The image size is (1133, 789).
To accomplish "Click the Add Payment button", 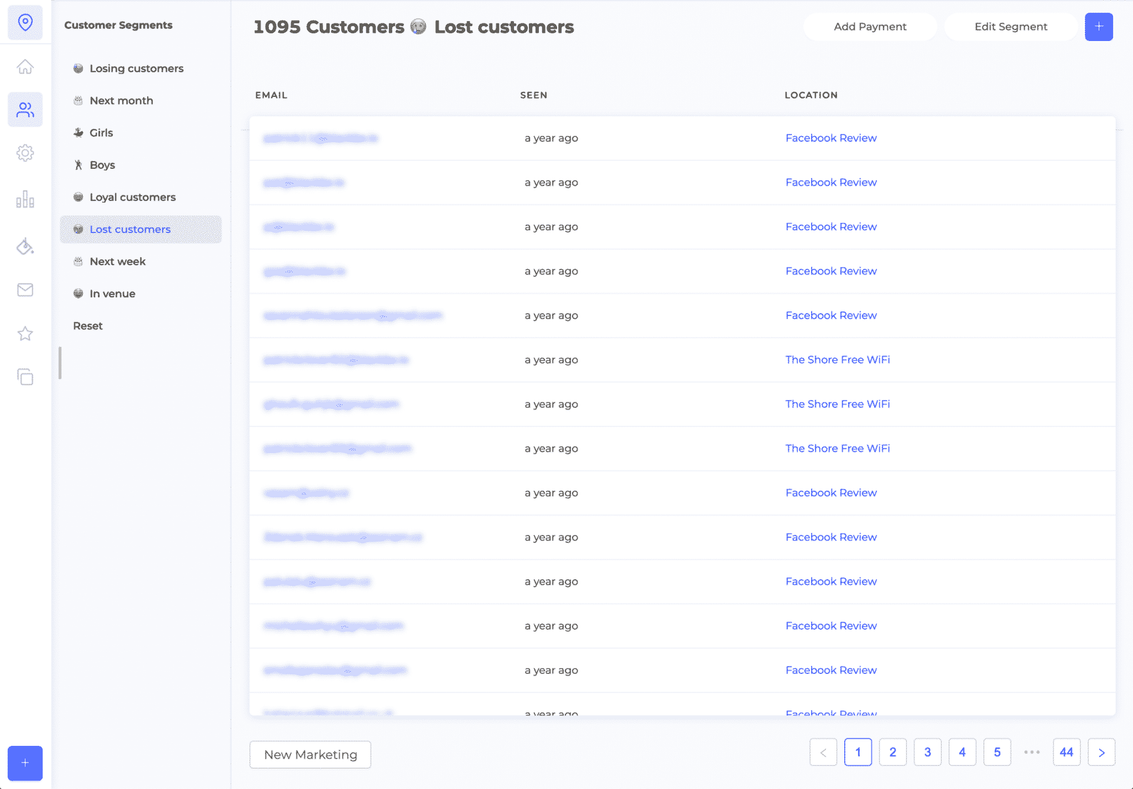I will 870,27.
